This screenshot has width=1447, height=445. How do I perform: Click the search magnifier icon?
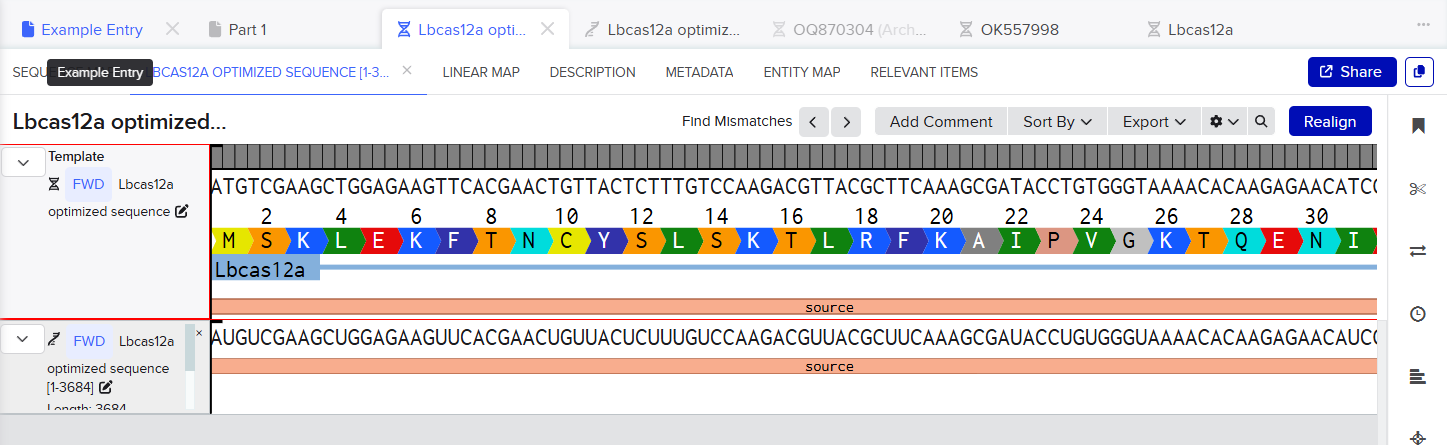[1261, 121]
